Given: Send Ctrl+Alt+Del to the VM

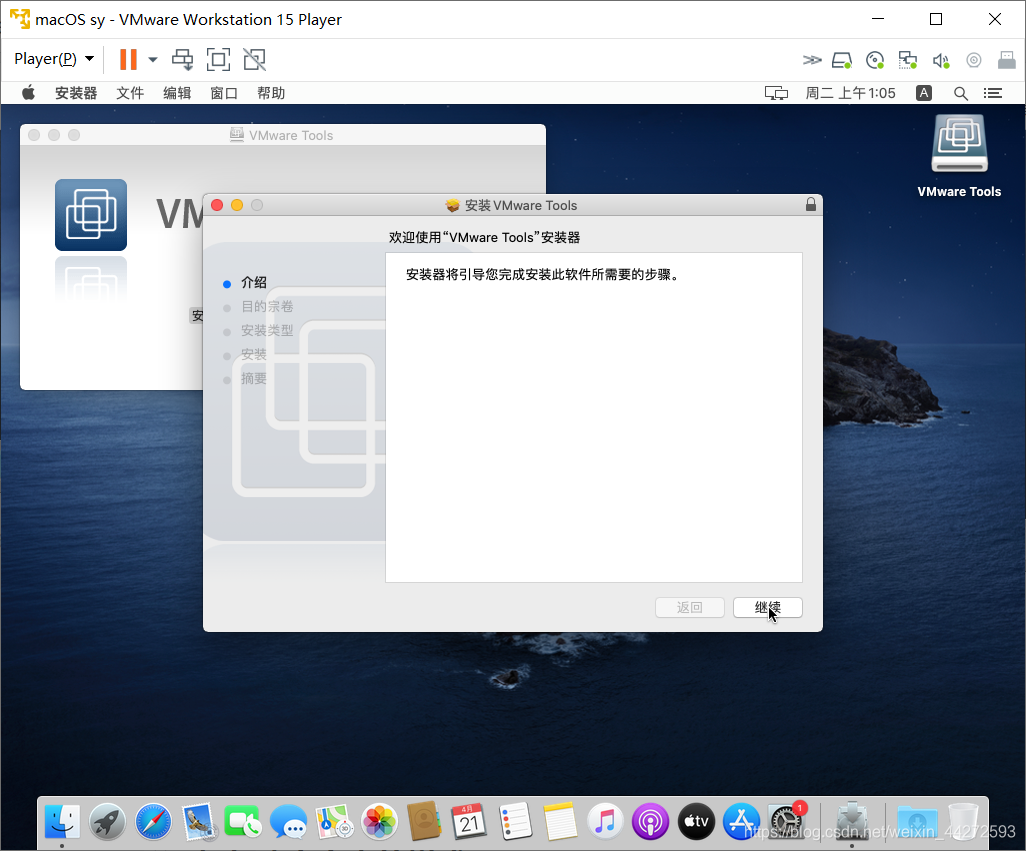Looking at the screenshot, I should (182, 59).
